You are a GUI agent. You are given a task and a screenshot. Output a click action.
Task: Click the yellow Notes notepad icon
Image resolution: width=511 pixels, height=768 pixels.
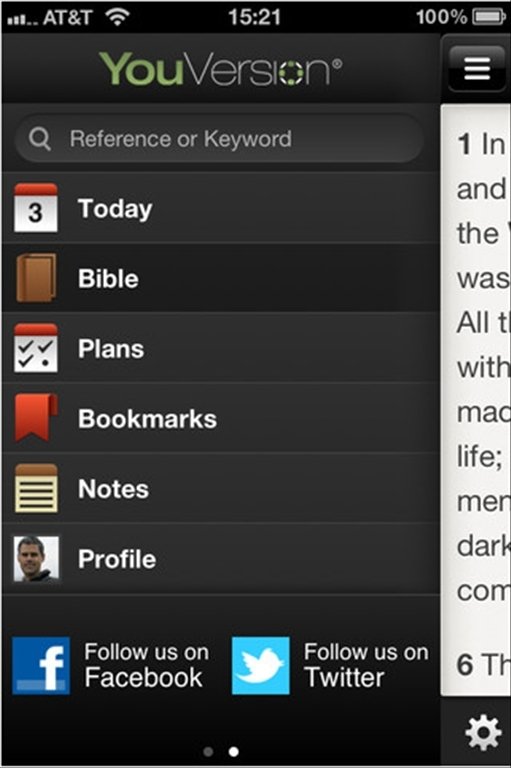pos(36,488)
